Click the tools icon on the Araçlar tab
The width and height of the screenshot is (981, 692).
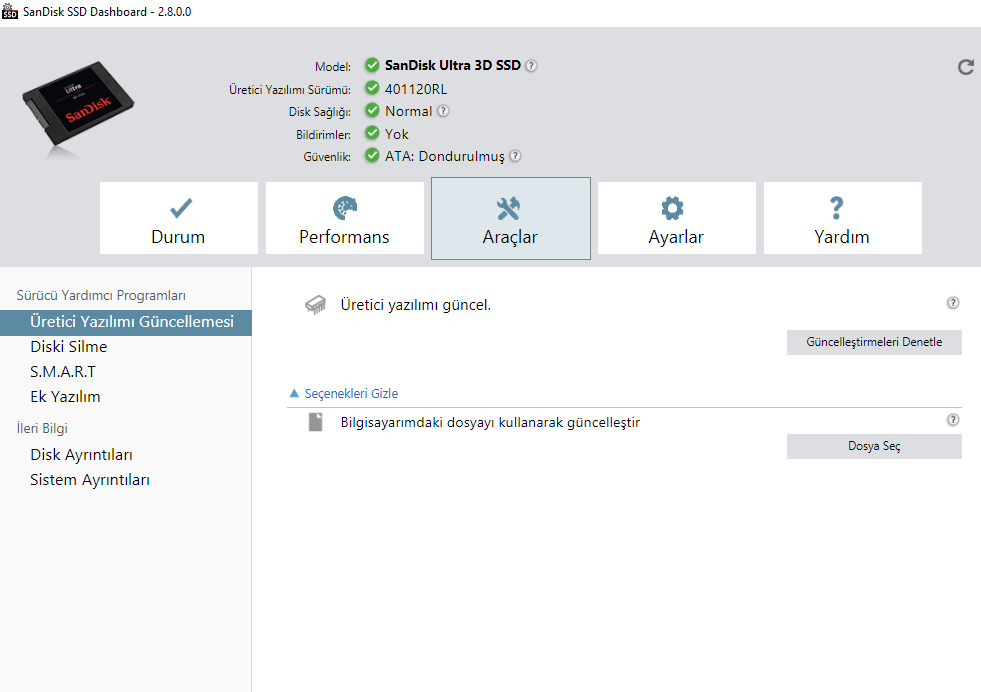tap(508, 208)
